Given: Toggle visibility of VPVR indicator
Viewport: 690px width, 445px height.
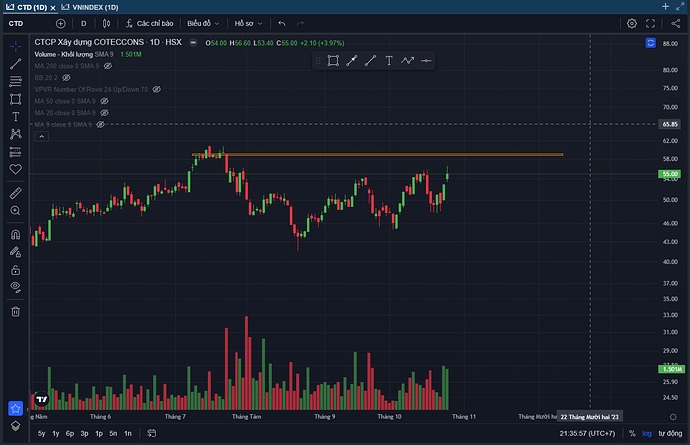Looking at the screenshot, I should pos(157,89).
